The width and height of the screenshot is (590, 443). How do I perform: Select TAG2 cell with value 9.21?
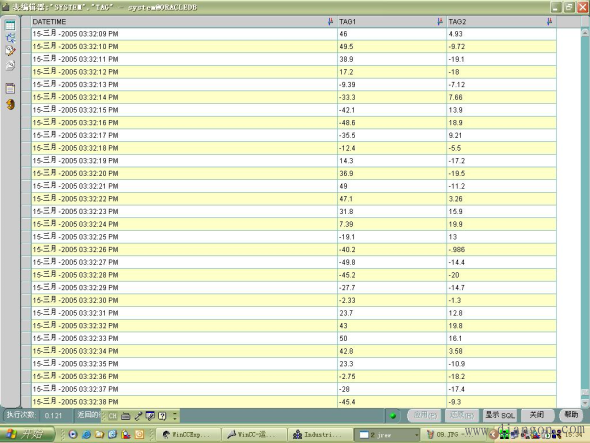pos(501,135)
